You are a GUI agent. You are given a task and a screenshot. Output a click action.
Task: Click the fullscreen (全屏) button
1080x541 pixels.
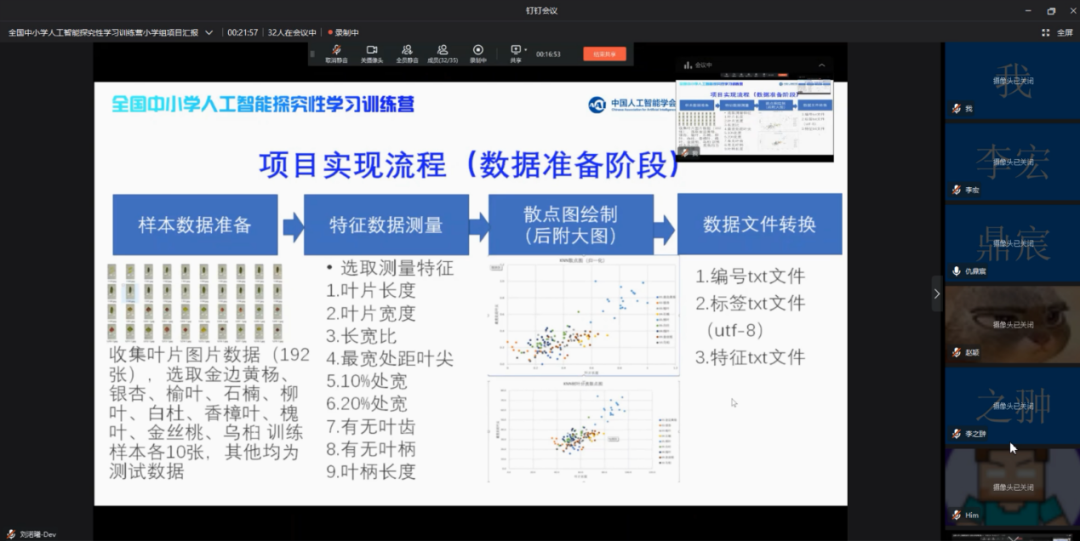(1059, 32)
